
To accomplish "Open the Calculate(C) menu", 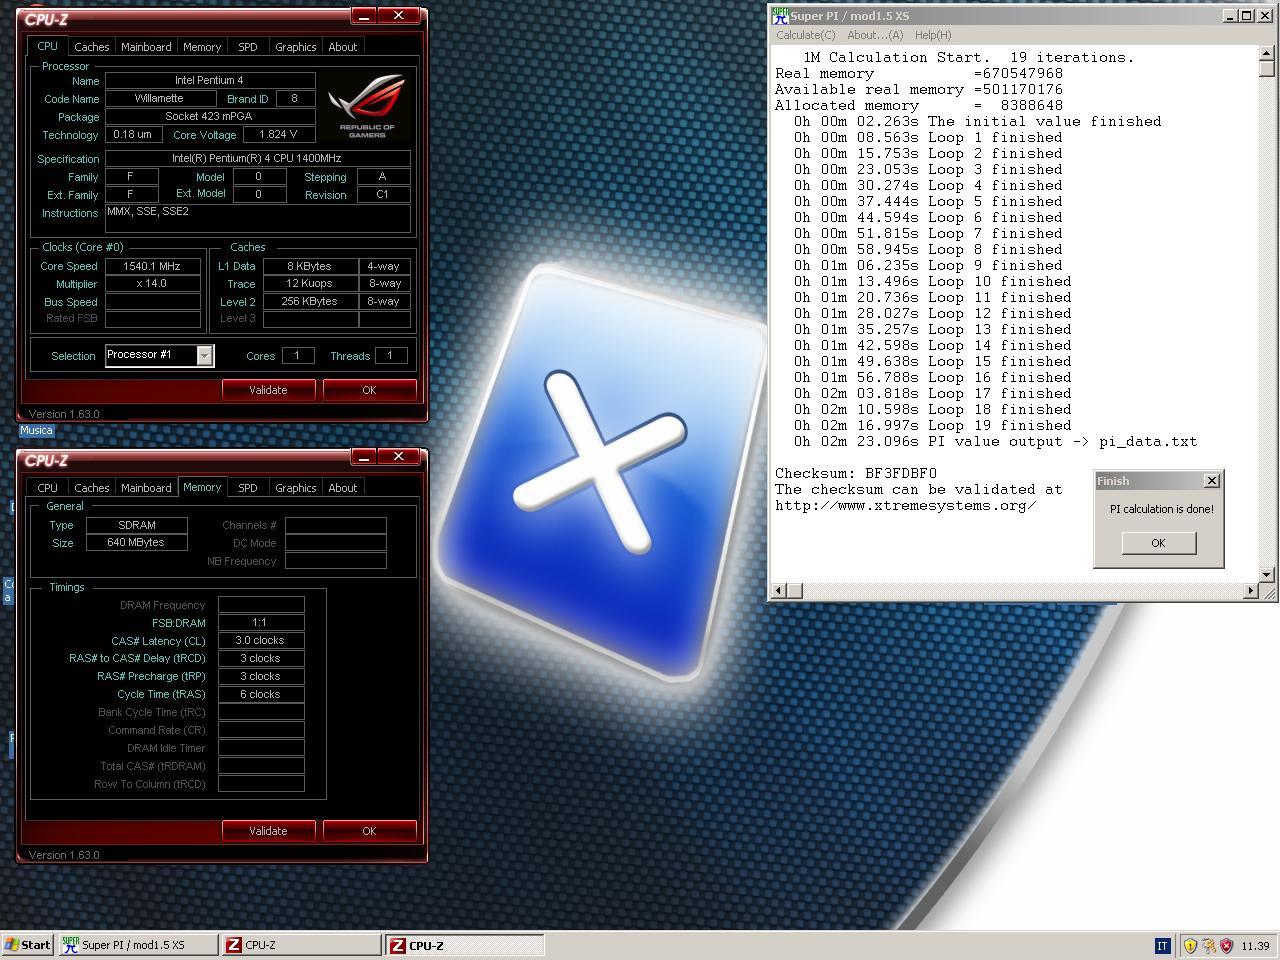I will [806, 35].
